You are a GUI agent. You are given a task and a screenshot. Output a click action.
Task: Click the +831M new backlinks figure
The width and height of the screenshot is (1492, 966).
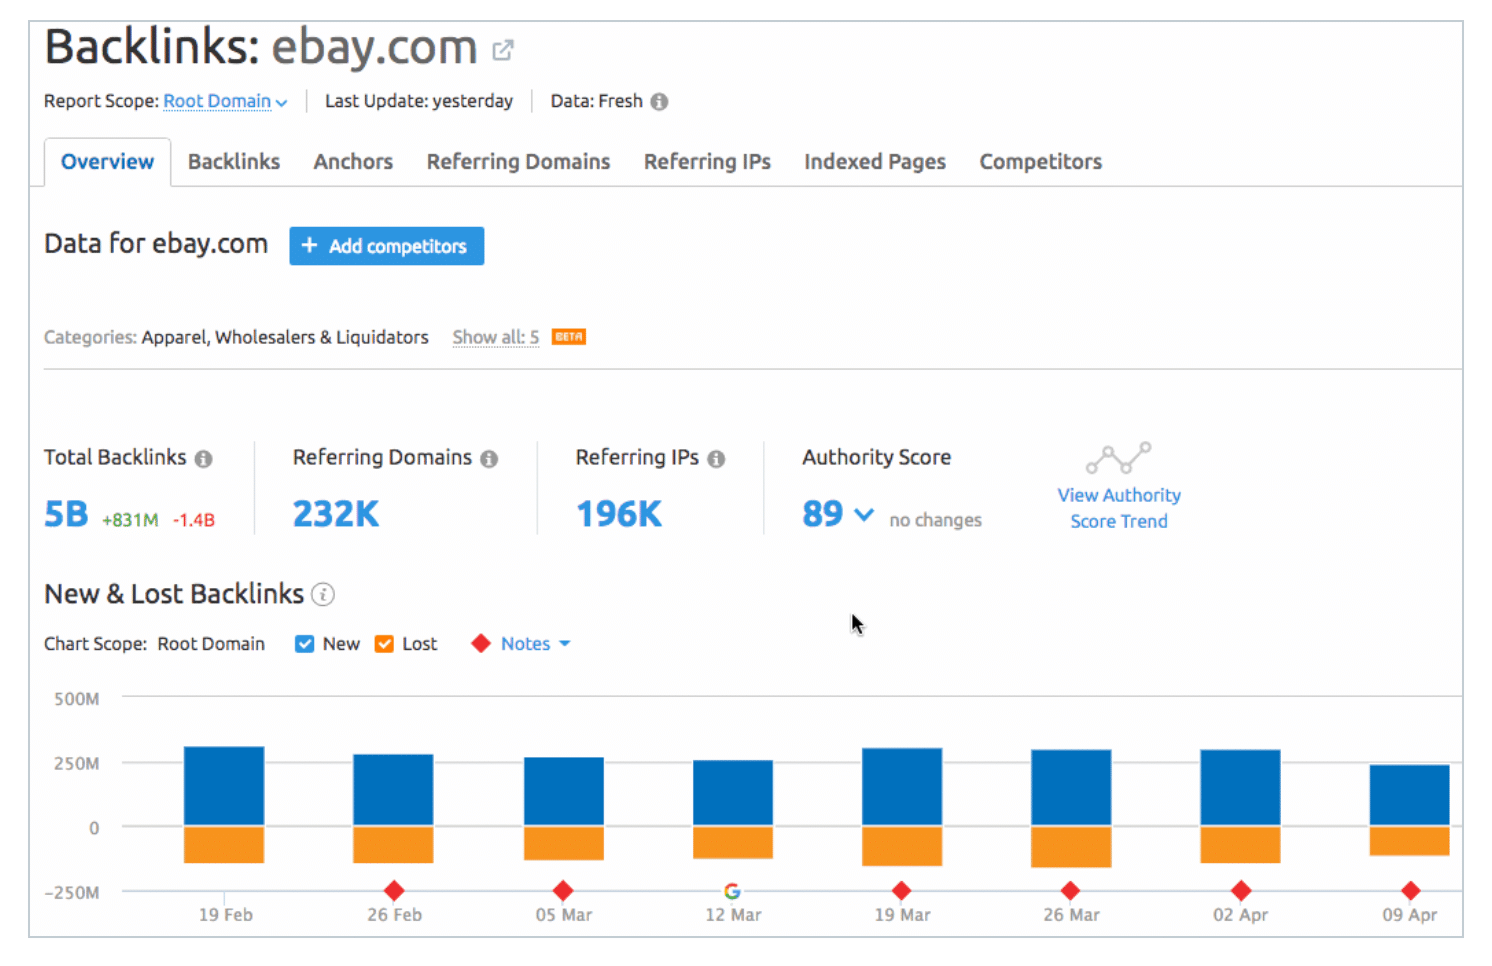pyautogui.click(x=130, y=520)
